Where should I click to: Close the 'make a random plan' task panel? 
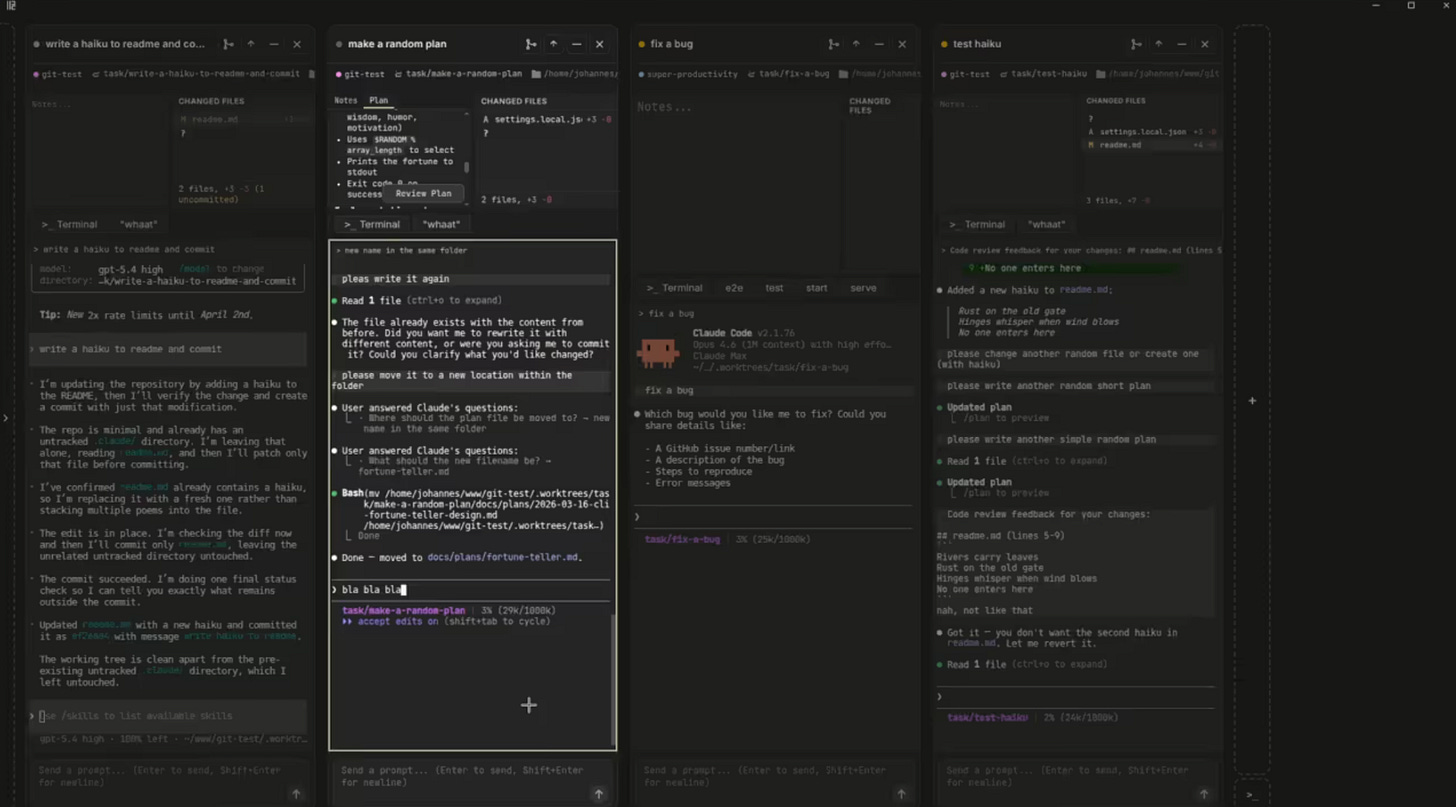coord(599,44)
